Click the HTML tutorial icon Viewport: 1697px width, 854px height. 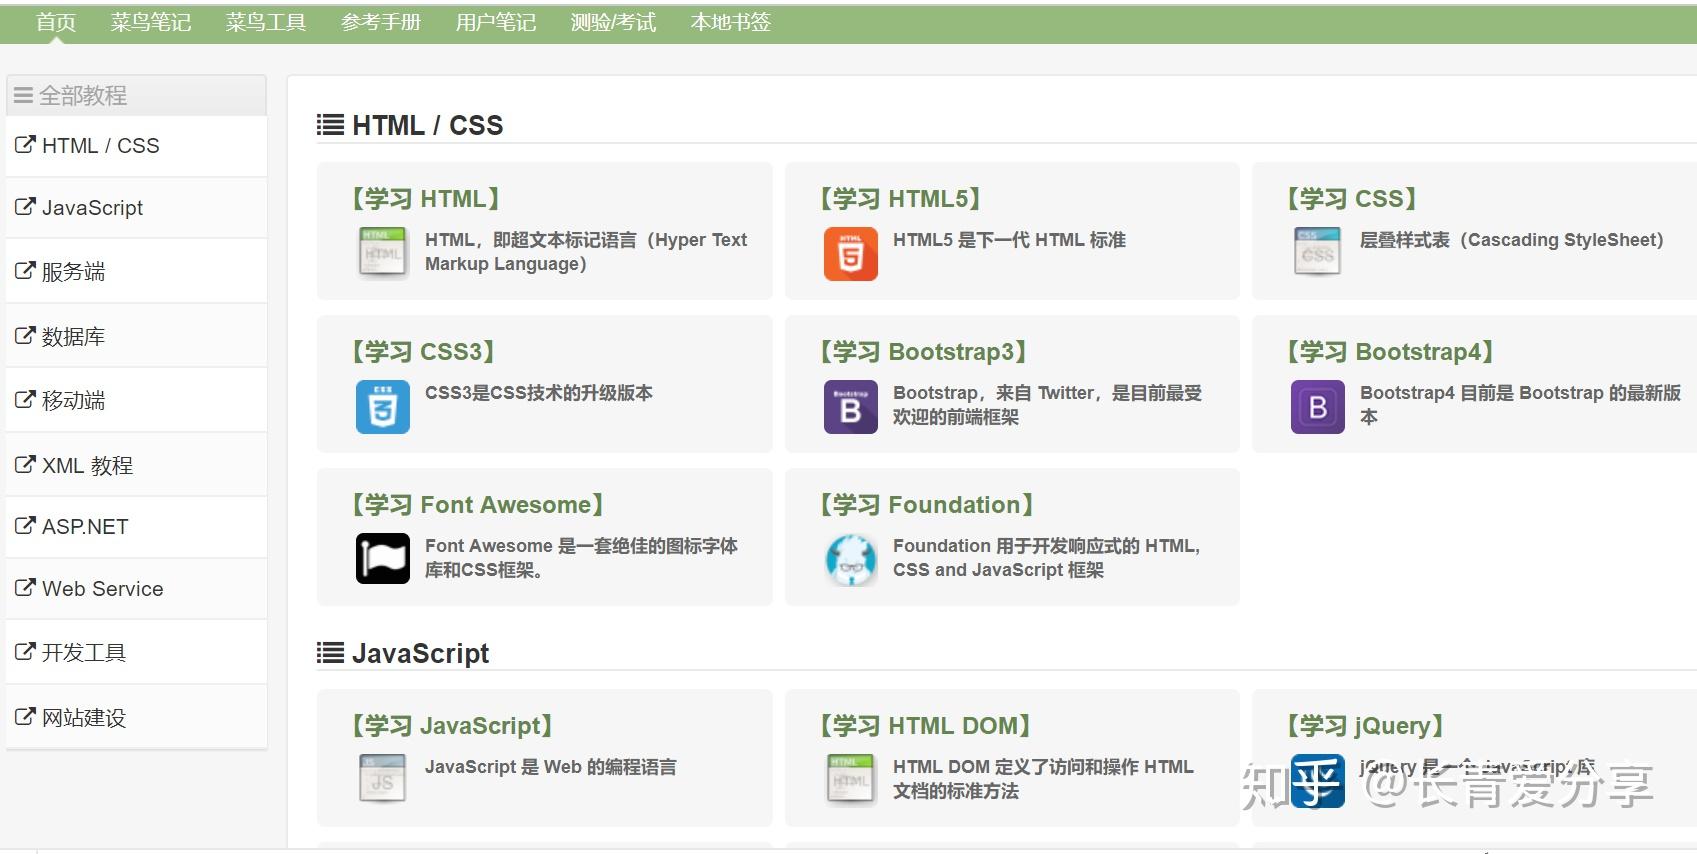click(x=383, y=252)
